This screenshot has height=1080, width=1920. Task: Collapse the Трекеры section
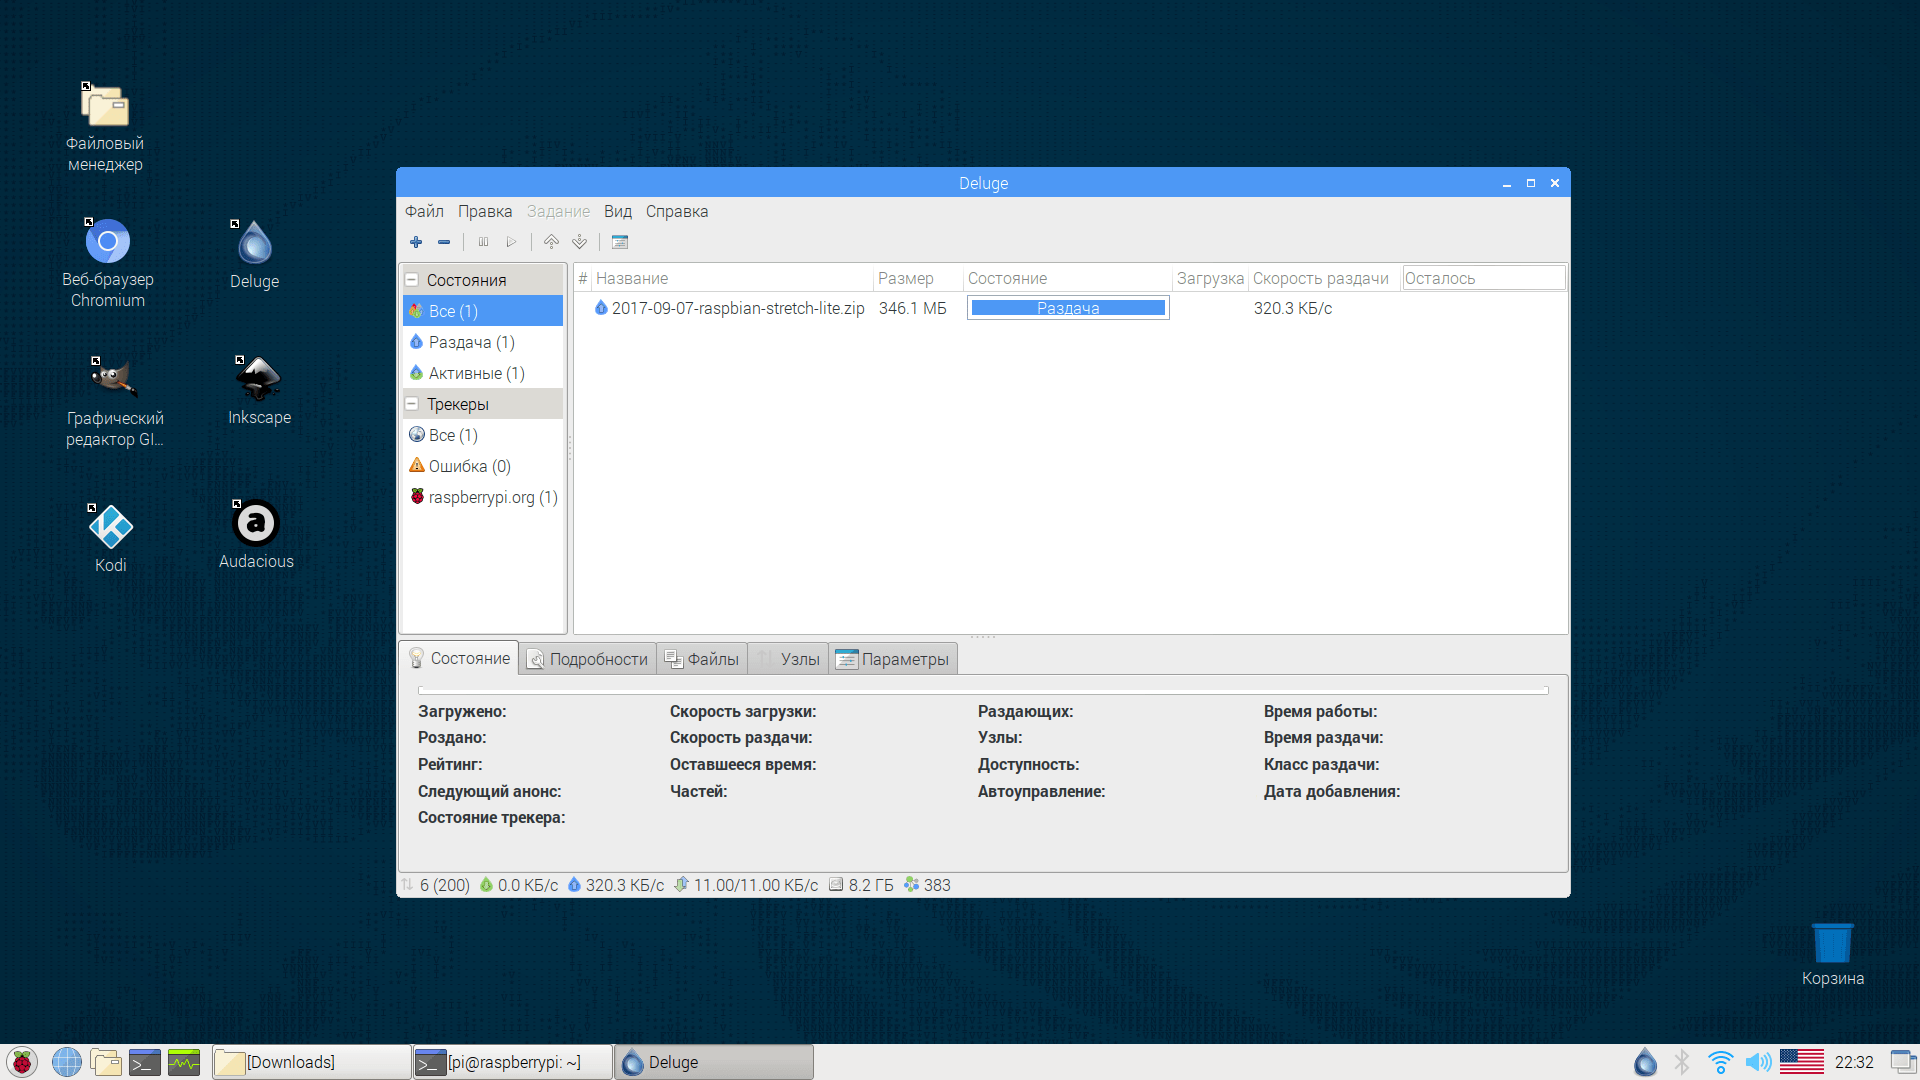[411, 404]
